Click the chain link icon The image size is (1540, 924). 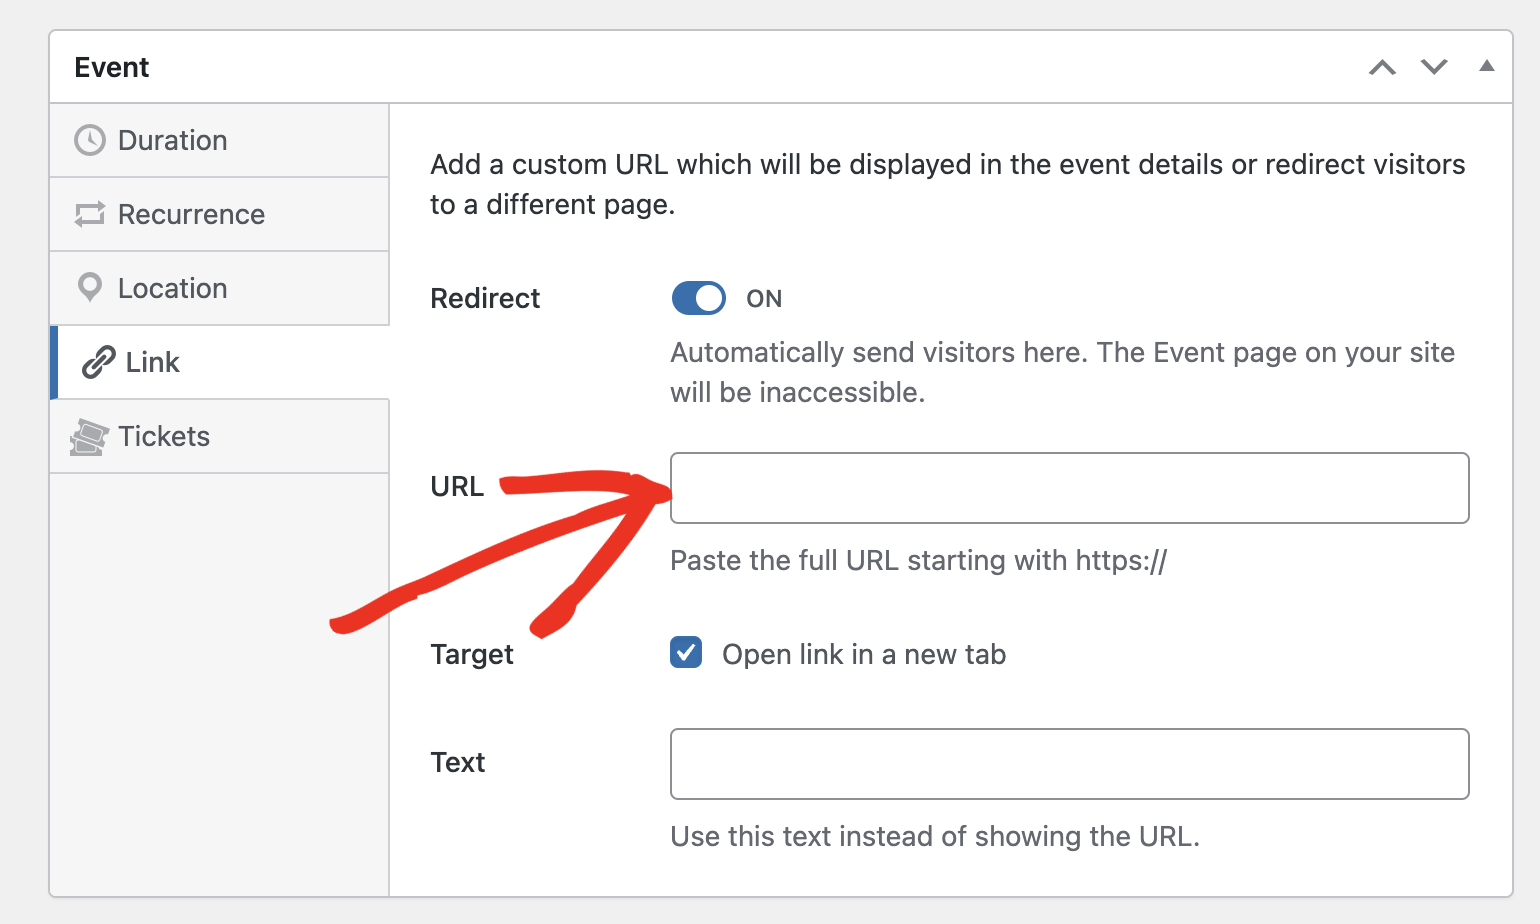tap(98, 362)
